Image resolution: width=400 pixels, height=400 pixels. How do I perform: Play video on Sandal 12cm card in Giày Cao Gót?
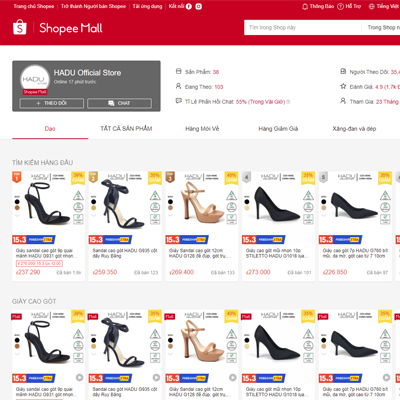click(x=233, y=377)
